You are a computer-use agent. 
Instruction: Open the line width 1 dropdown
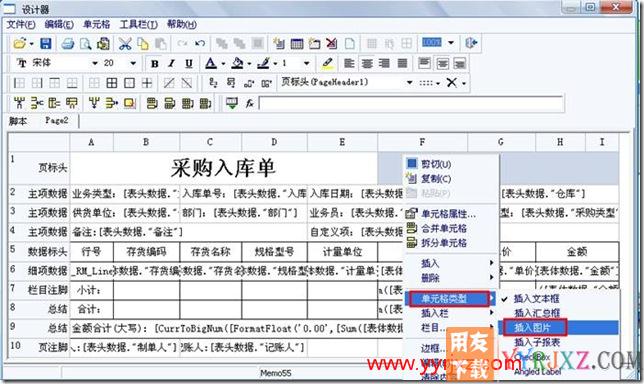pos(306,63)
